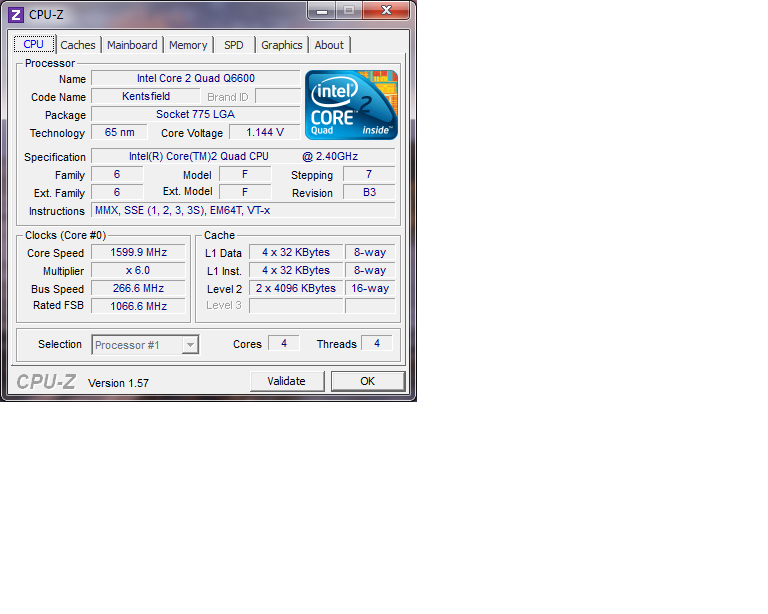This screenshot has width=768, height=614.
Task: Click the OK button
Action: click(368, 381)
